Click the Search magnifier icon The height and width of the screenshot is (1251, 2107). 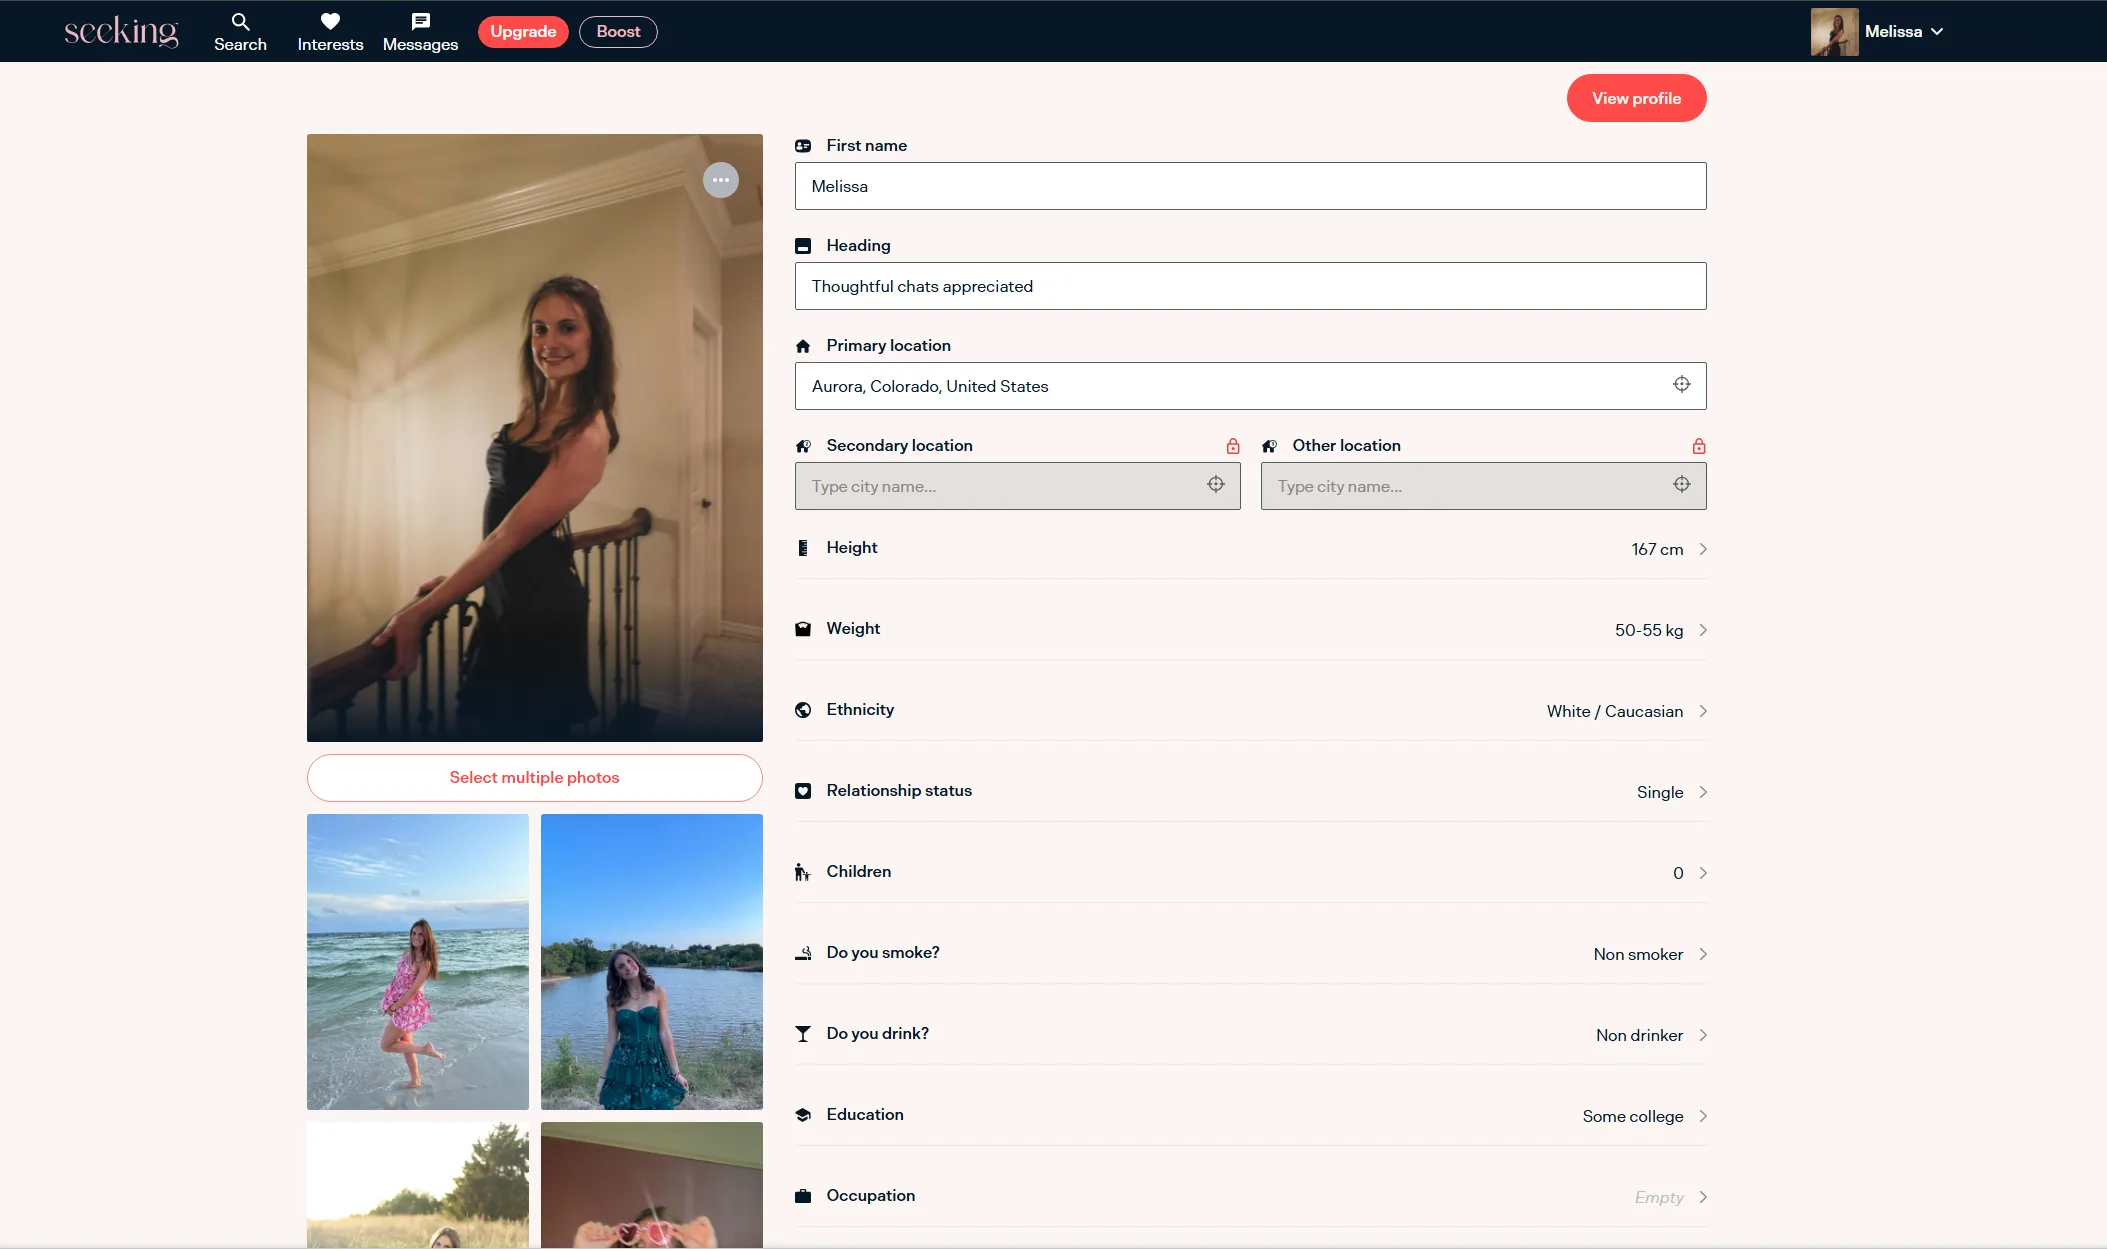click(240, 22)
